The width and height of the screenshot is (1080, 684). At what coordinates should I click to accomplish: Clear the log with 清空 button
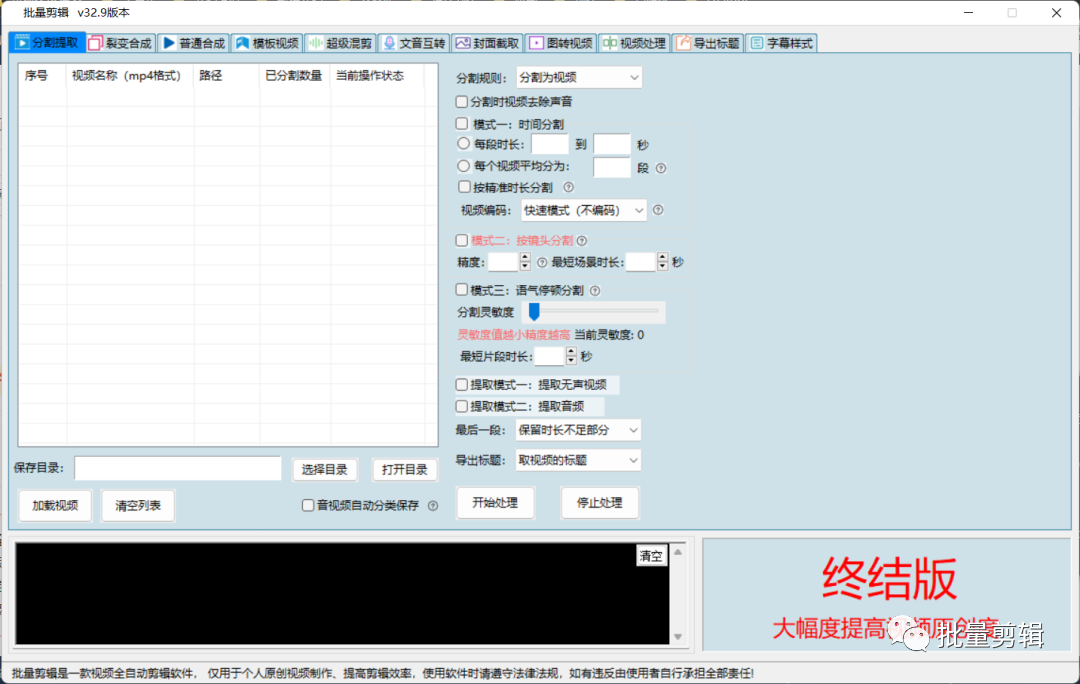(x=651, y=556)
